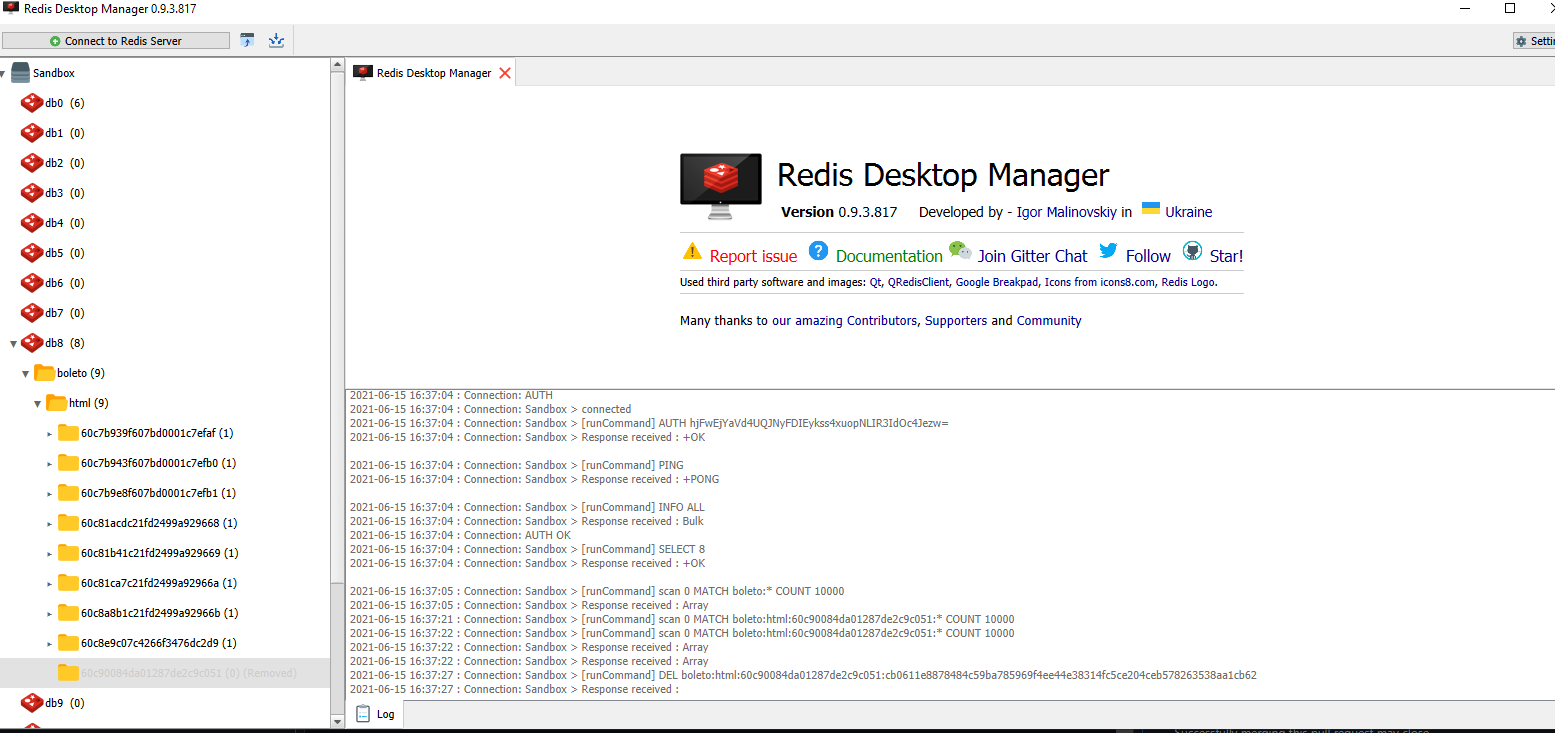Collapse the db8 database node

point(14,343)
